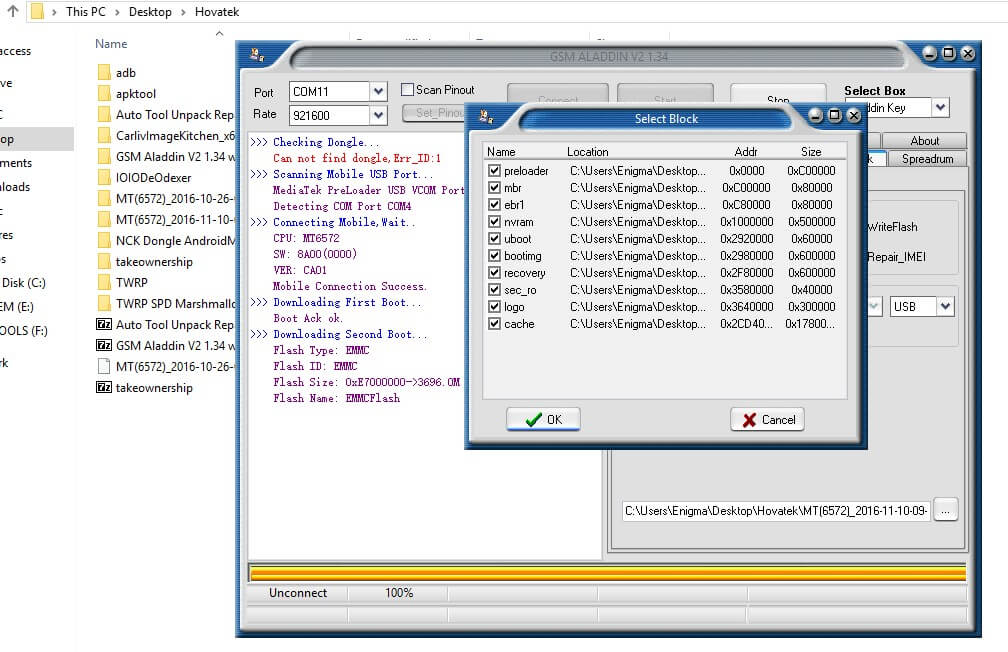
Task: Enable the Scan Pinout checkbox
Action: [x=408, y=89]
